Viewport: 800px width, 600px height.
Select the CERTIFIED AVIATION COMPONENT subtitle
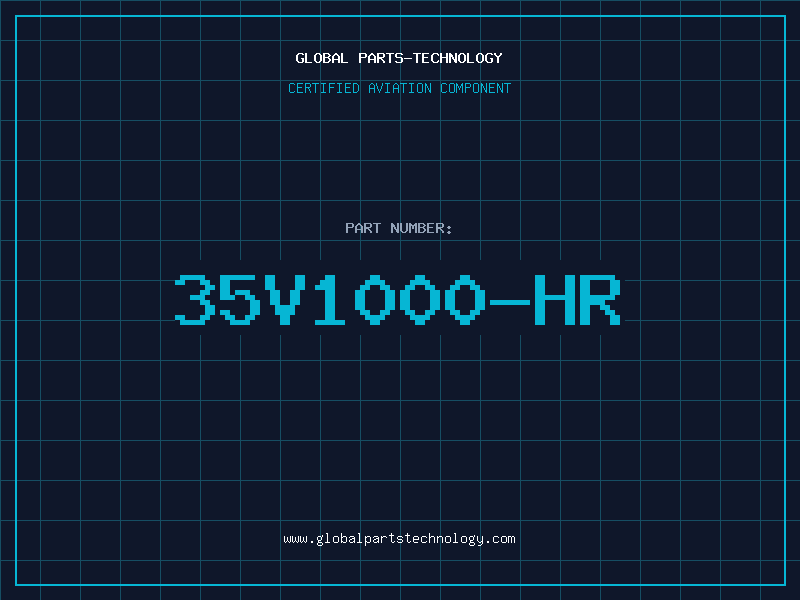399,88
